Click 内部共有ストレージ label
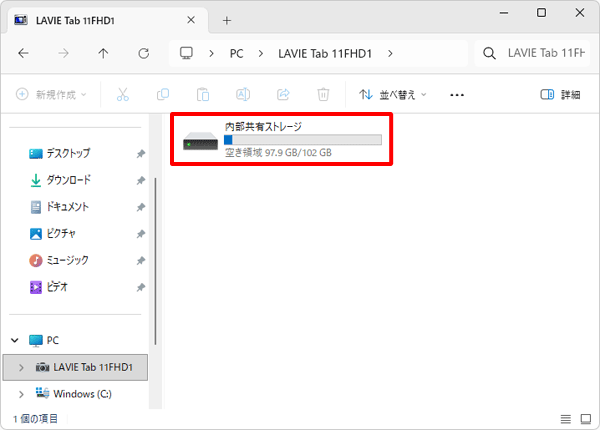 pyautogui.click(x=263, y=127)
